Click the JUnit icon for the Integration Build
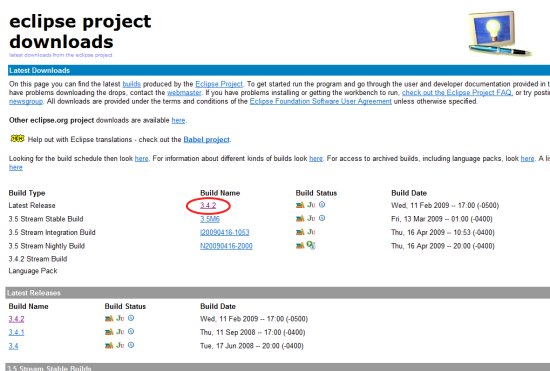This screenshot has height=371, width=550. [311, 232]
